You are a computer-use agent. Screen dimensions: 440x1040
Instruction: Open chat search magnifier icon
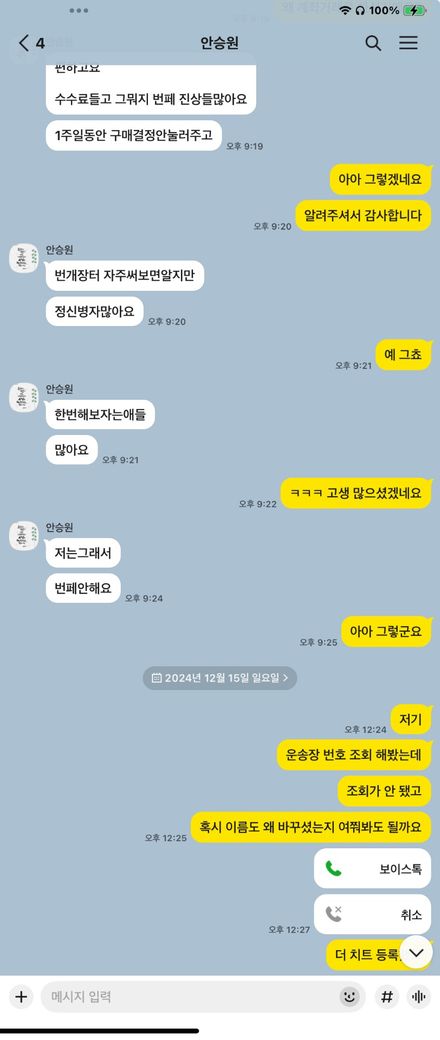[374, 44]
